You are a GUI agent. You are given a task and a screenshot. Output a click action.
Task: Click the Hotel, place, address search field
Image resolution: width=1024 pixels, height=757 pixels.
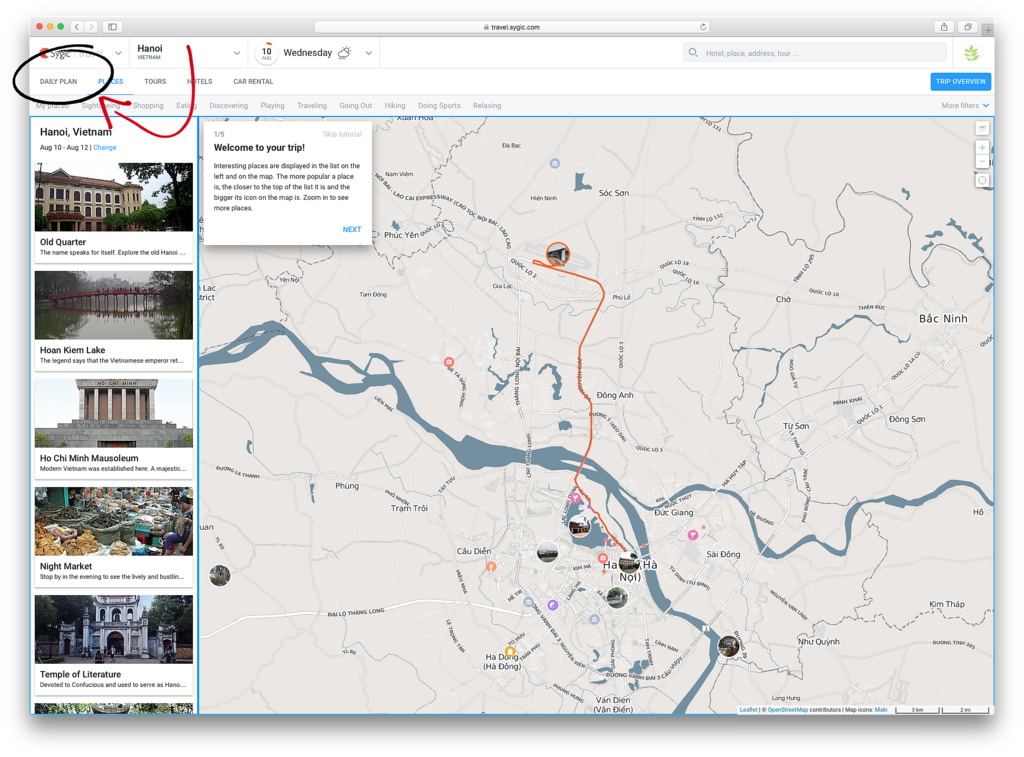tap(815, 53)
